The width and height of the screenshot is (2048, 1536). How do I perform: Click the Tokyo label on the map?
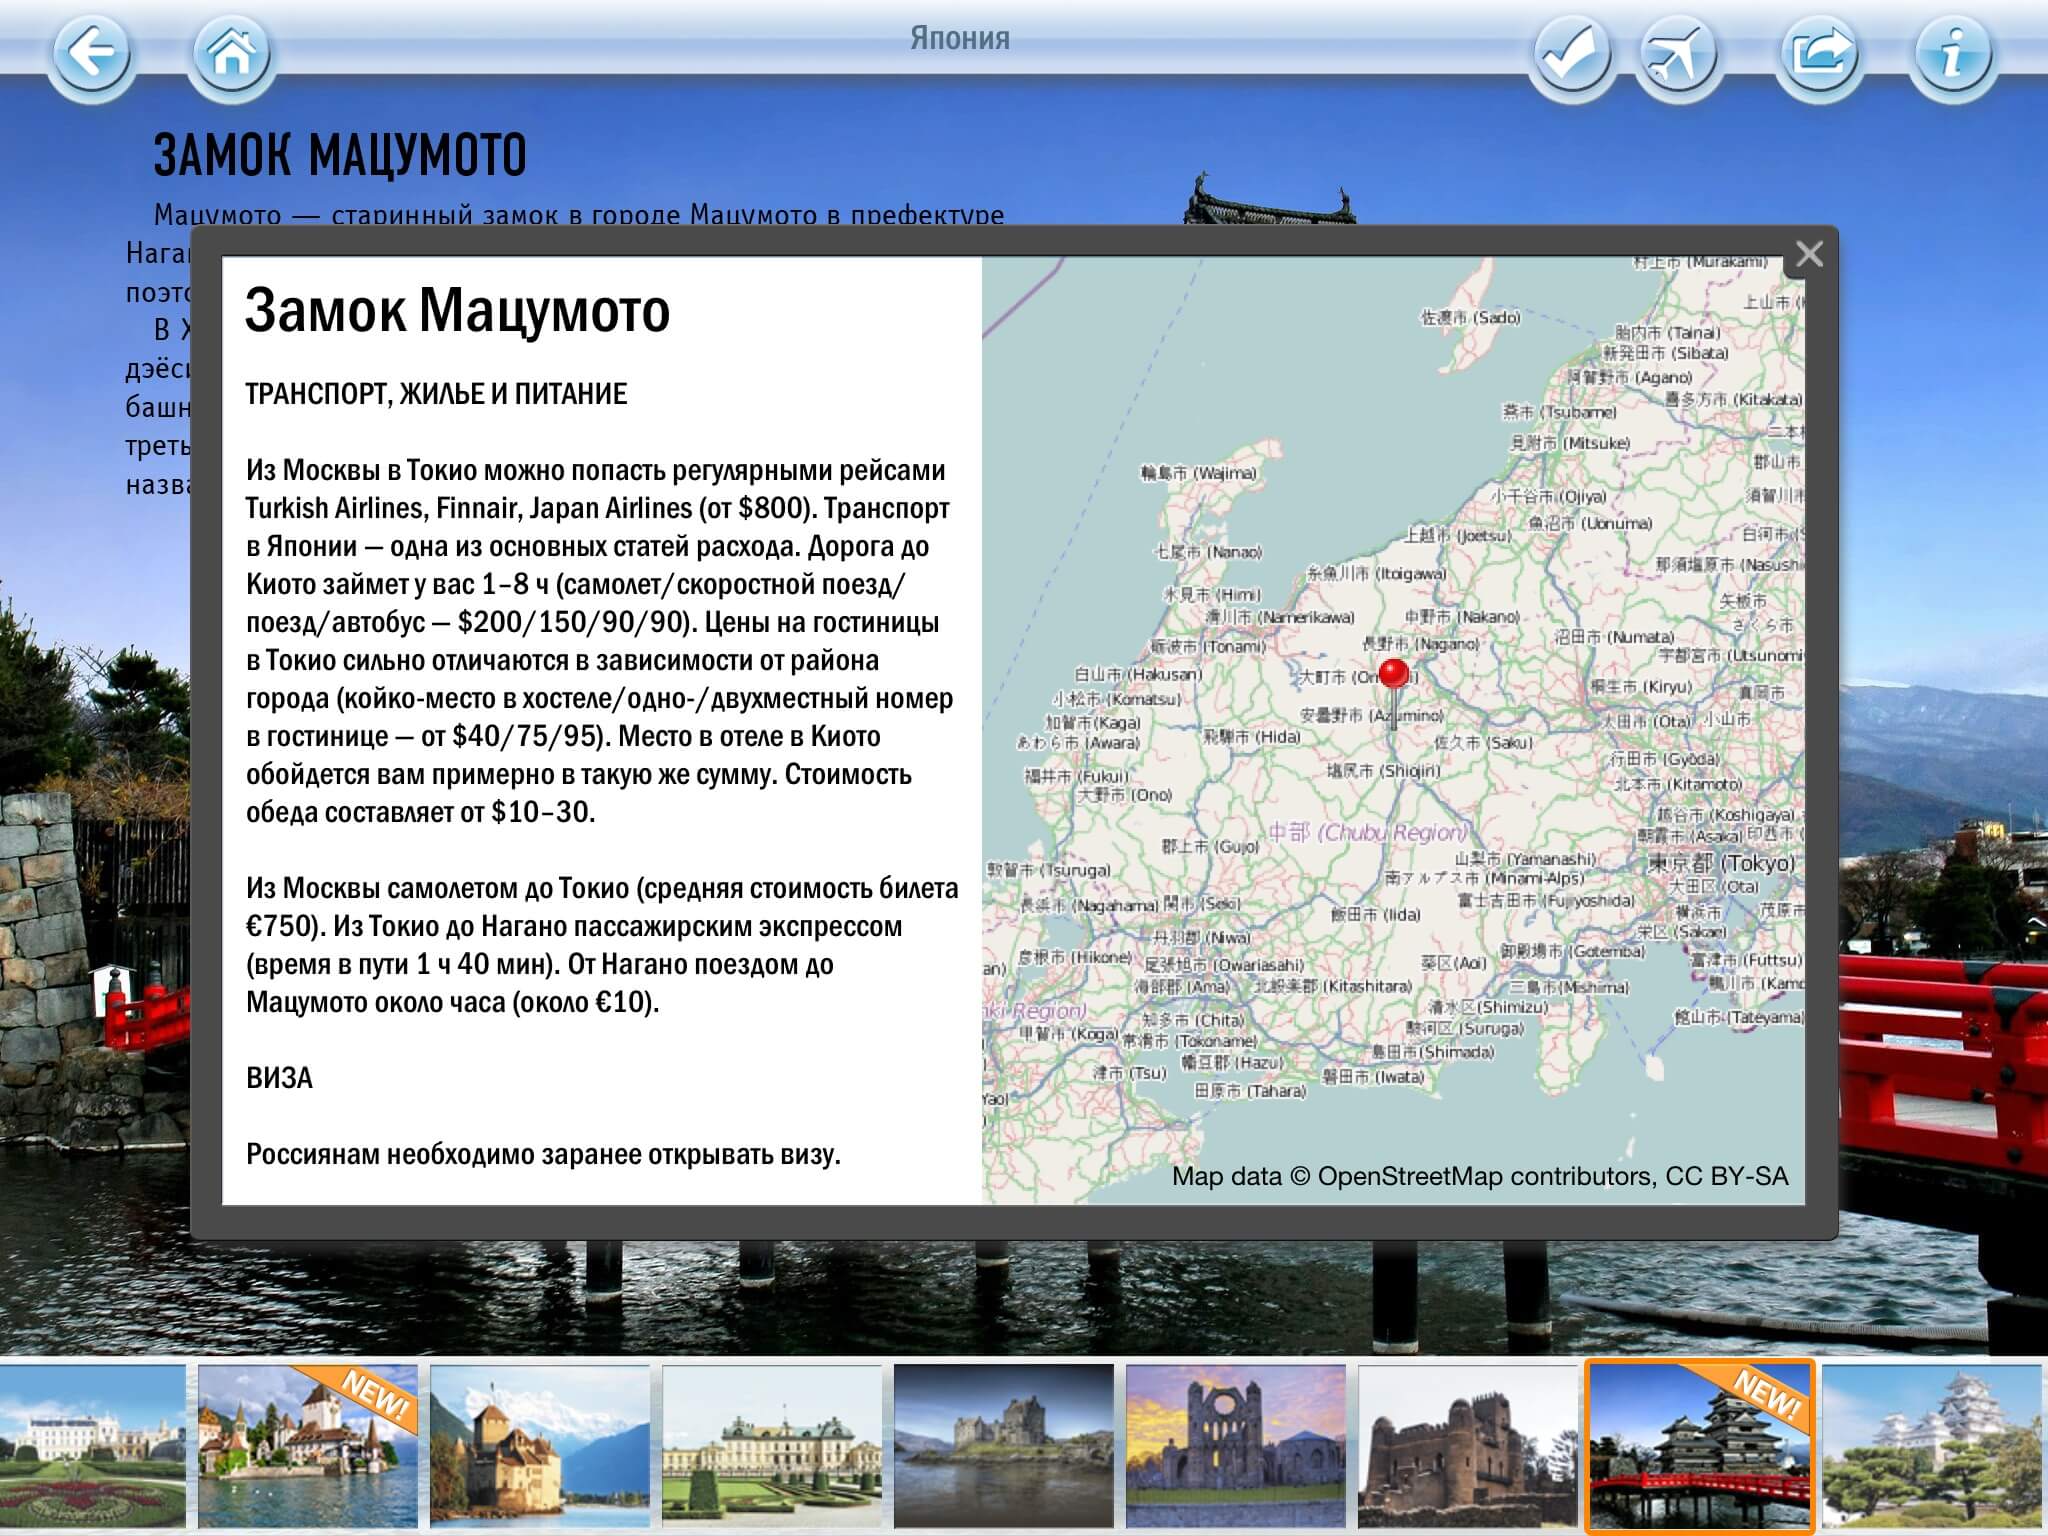click(1722, 862)
